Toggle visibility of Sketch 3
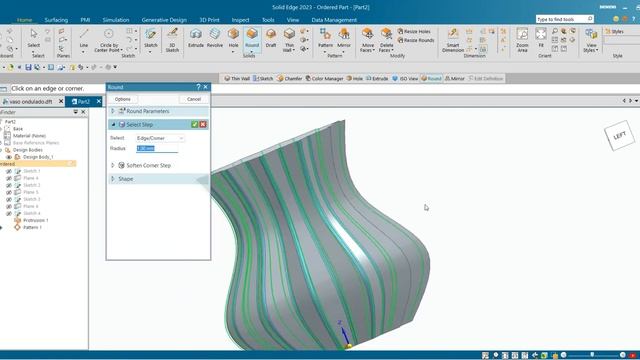This screenshot has height=360, width=640. click(x=9, y=199)
